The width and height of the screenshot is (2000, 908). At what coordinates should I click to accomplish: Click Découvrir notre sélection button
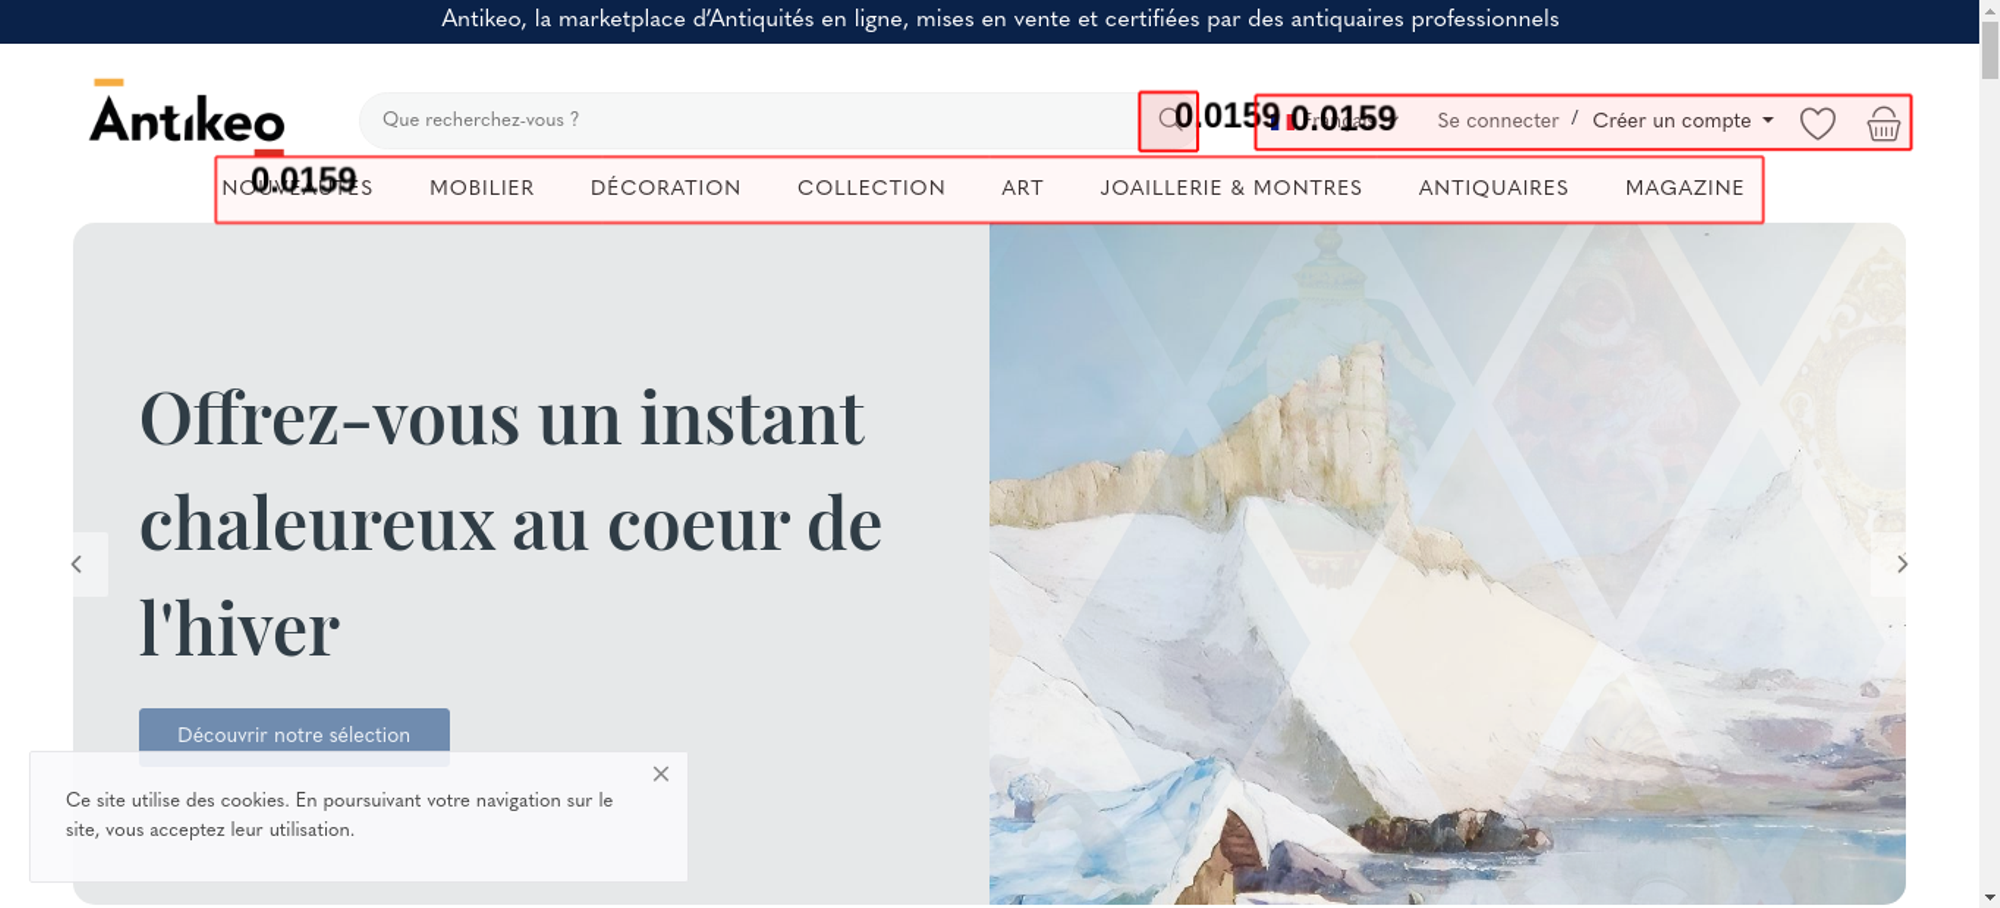[294, 735]
